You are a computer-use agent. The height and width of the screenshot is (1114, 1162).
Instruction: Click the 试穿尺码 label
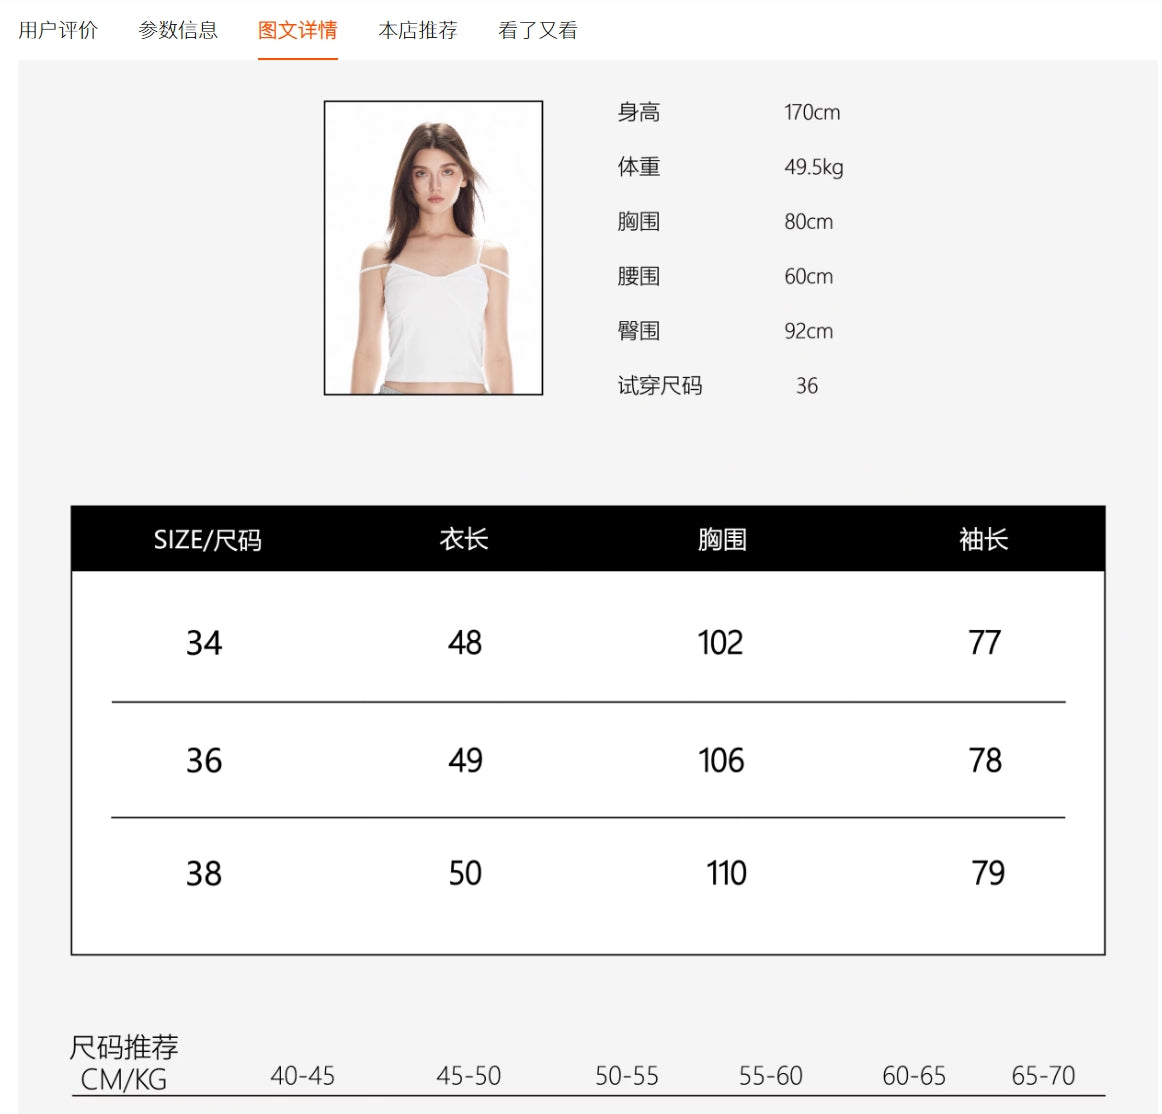[x=660, y=386]
